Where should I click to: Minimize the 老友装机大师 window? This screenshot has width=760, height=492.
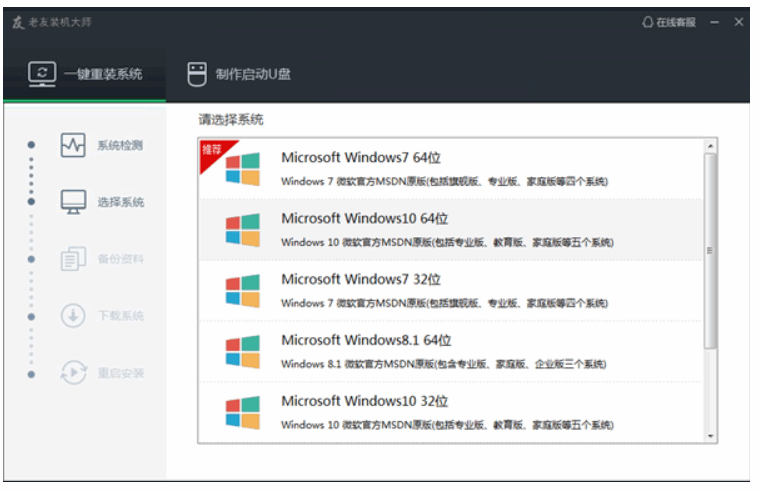714,22
